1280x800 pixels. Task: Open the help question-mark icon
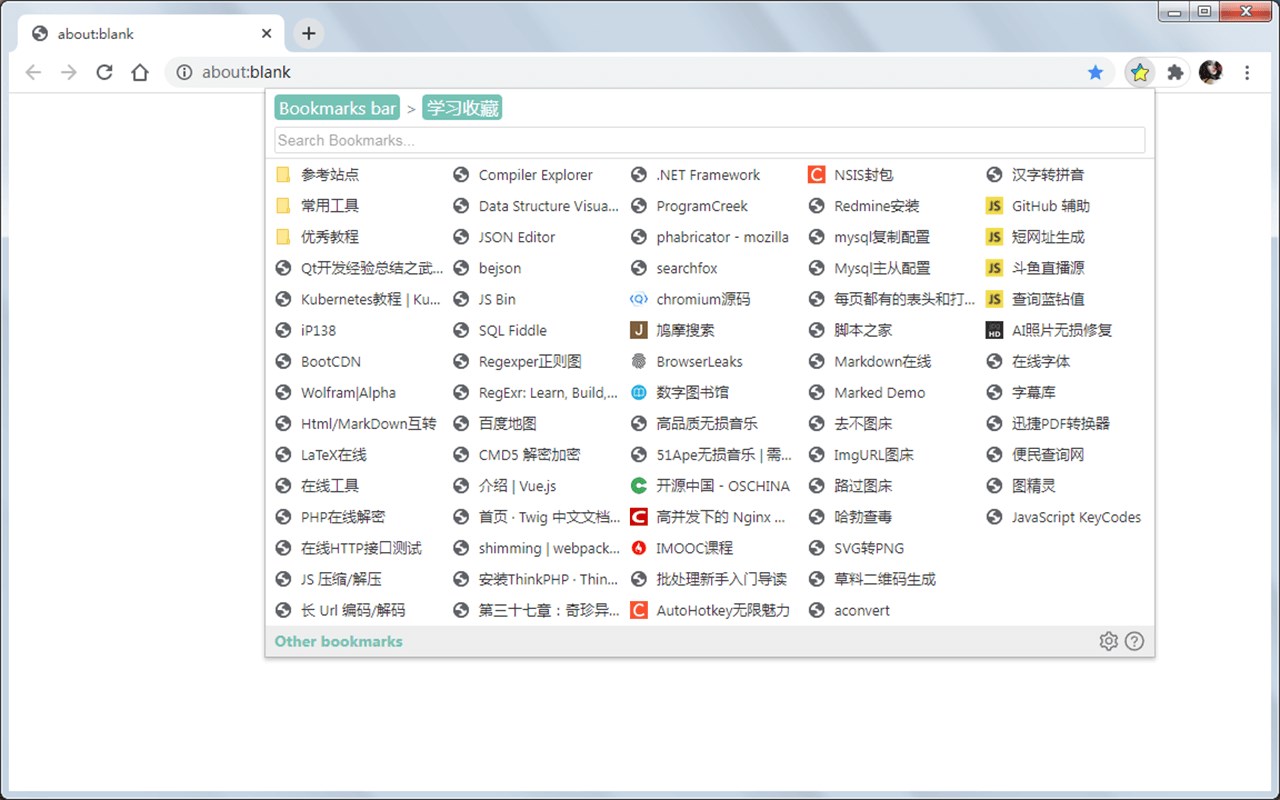(x=1134, y=641)
